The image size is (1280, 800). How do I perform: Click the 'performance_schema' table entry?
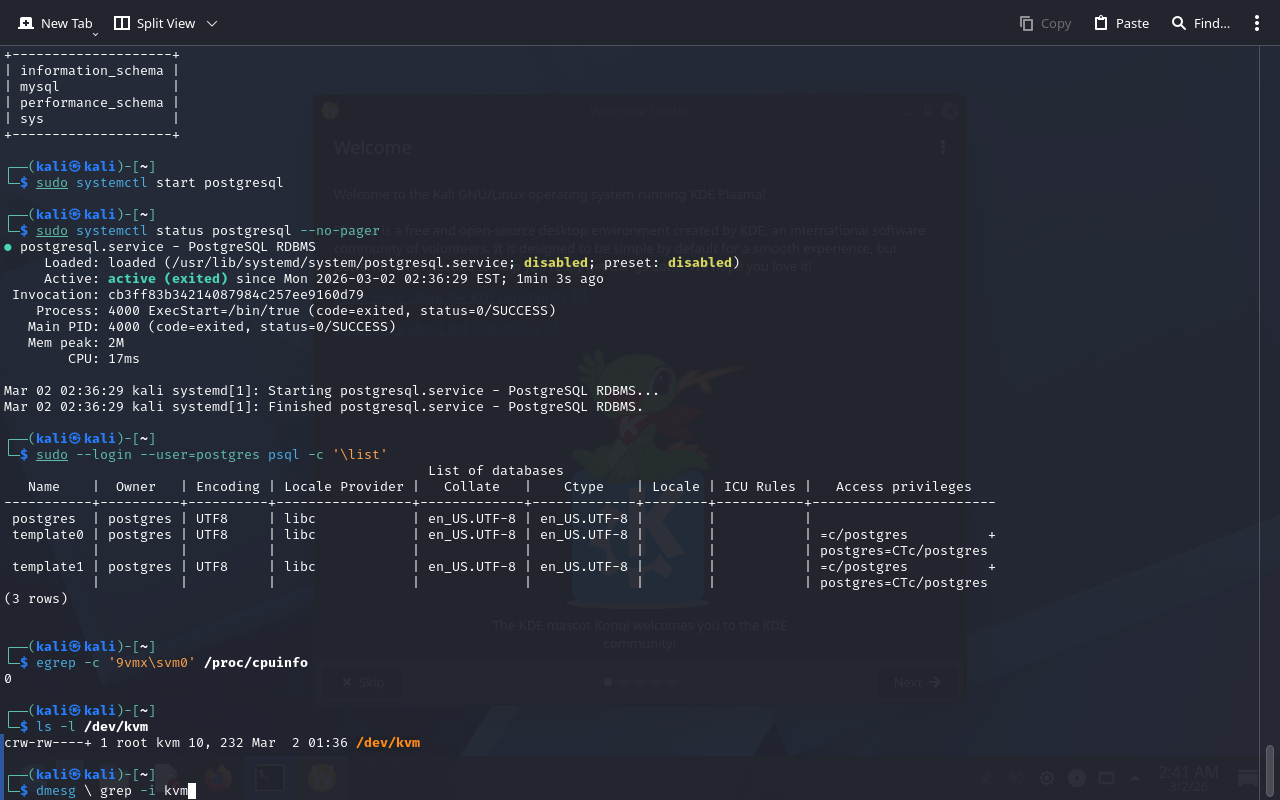point(91,103)
